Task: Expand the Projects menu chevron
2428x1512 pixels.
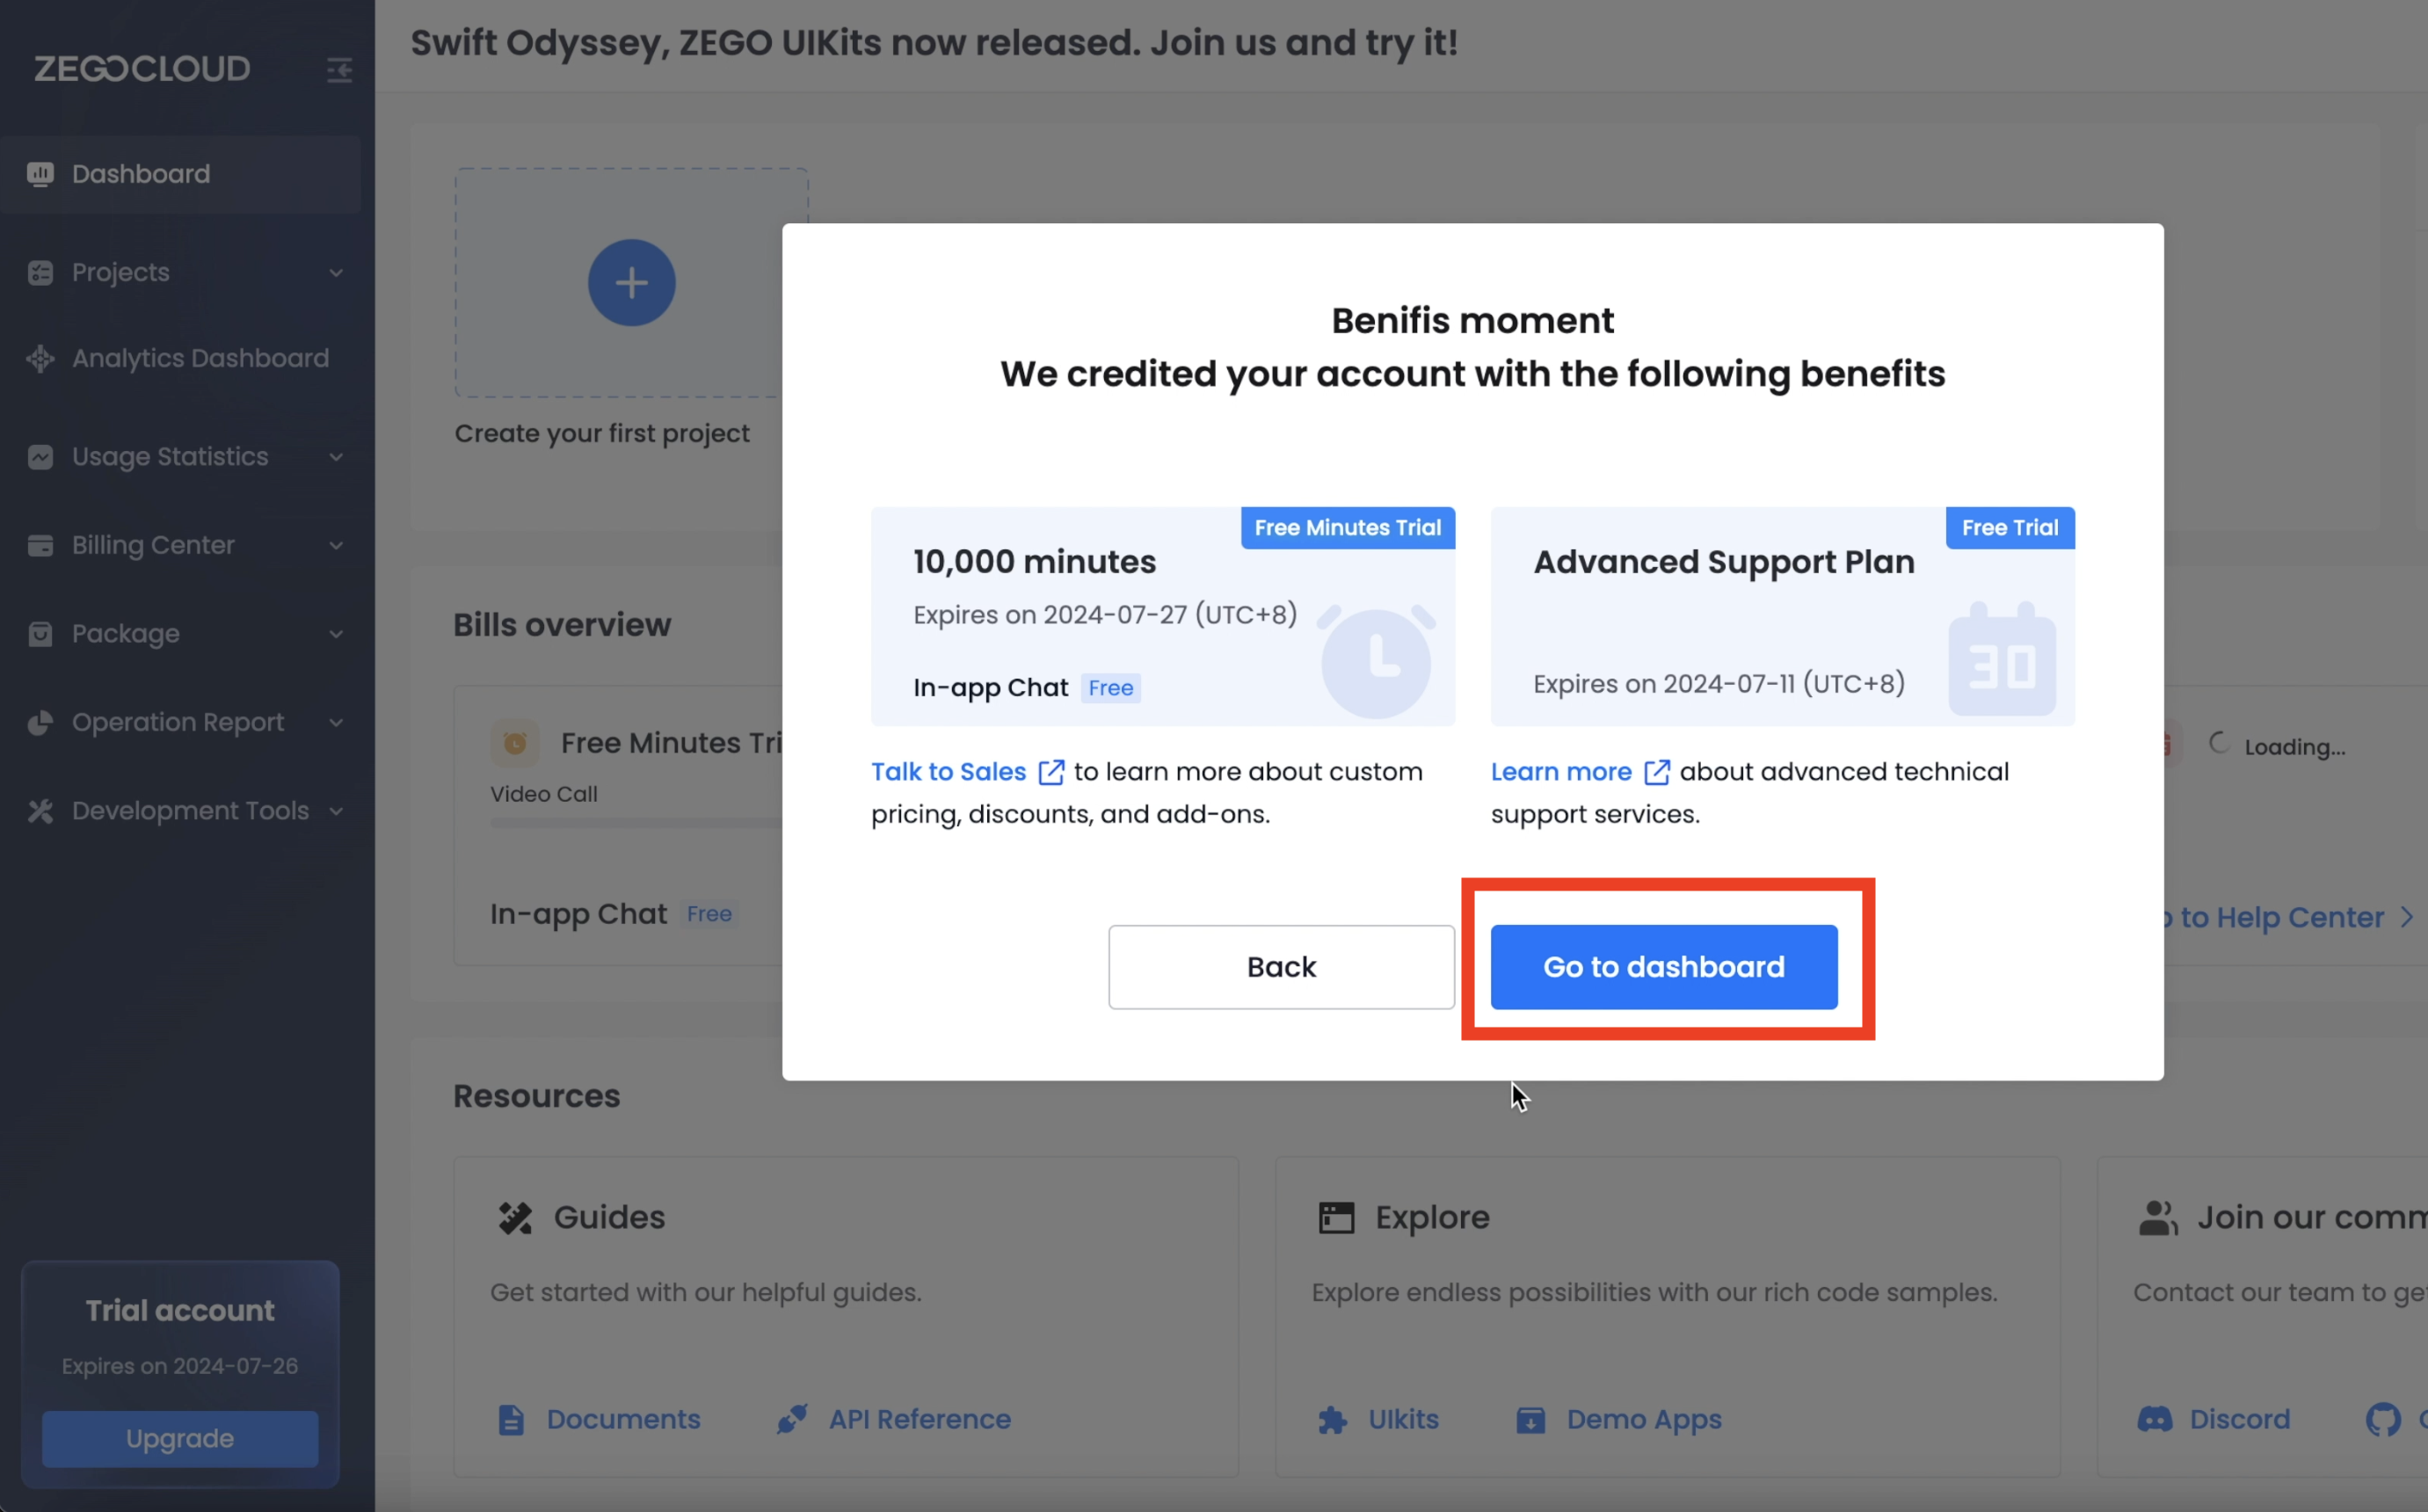Action: click(336, 273)
